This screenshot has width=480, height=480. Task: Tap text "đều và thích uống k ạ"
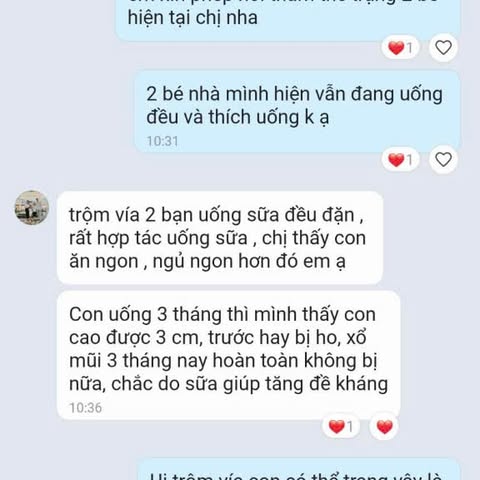pos(238,118)
